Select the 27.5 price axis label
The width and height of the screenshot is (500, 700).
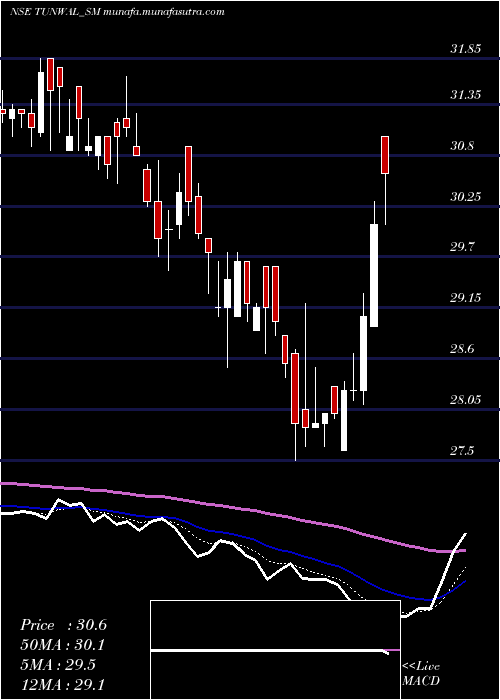click(461, 450)
